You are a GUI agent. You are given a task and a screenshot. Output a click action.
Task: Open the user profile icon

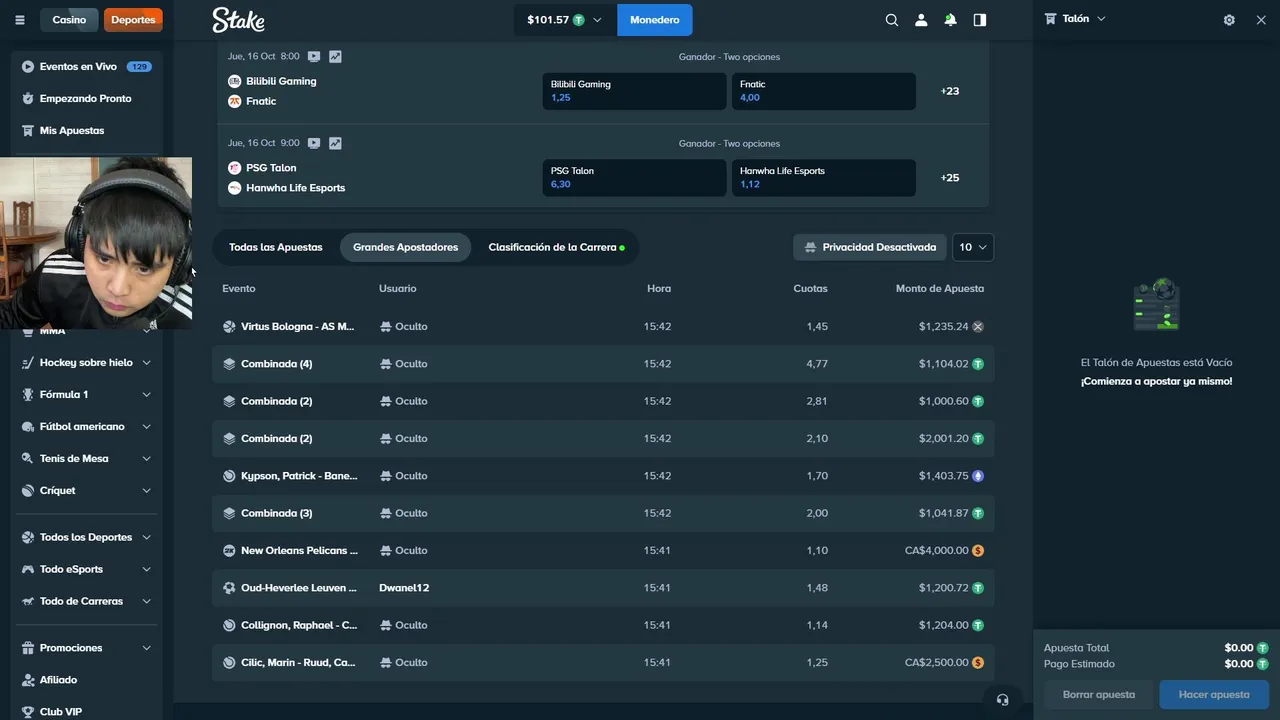pos(921,20)
